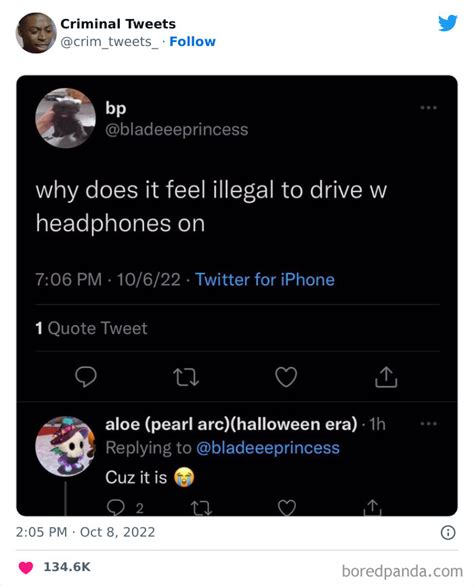Screen dimensions: 474x586
Task: Reply to bp's tweet with comment bubble
Action: [x=86, y=376]
